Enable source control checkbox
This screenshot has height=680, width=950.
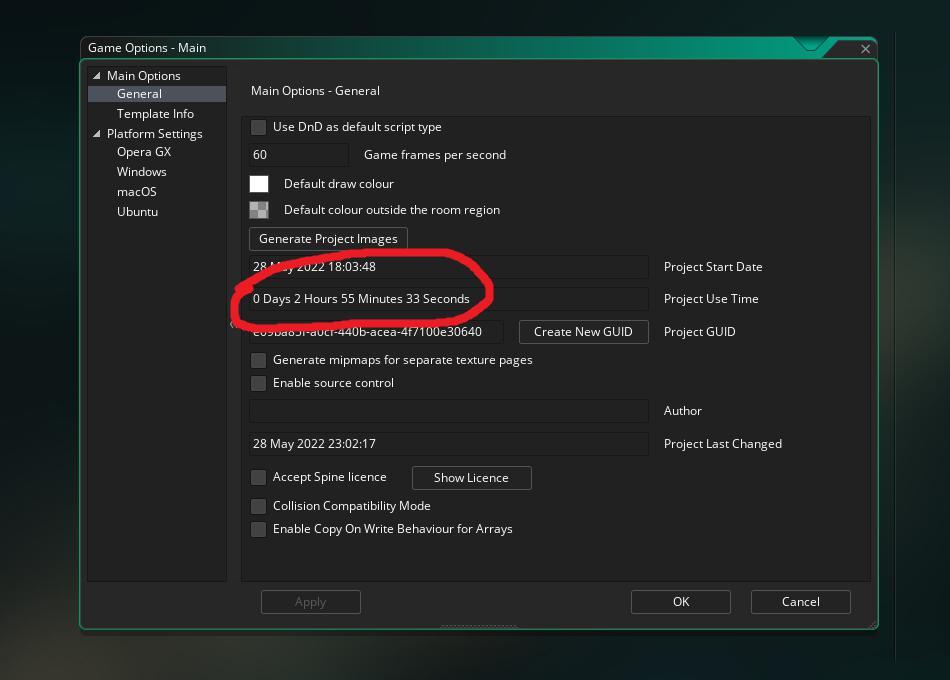tap(259, 383)
